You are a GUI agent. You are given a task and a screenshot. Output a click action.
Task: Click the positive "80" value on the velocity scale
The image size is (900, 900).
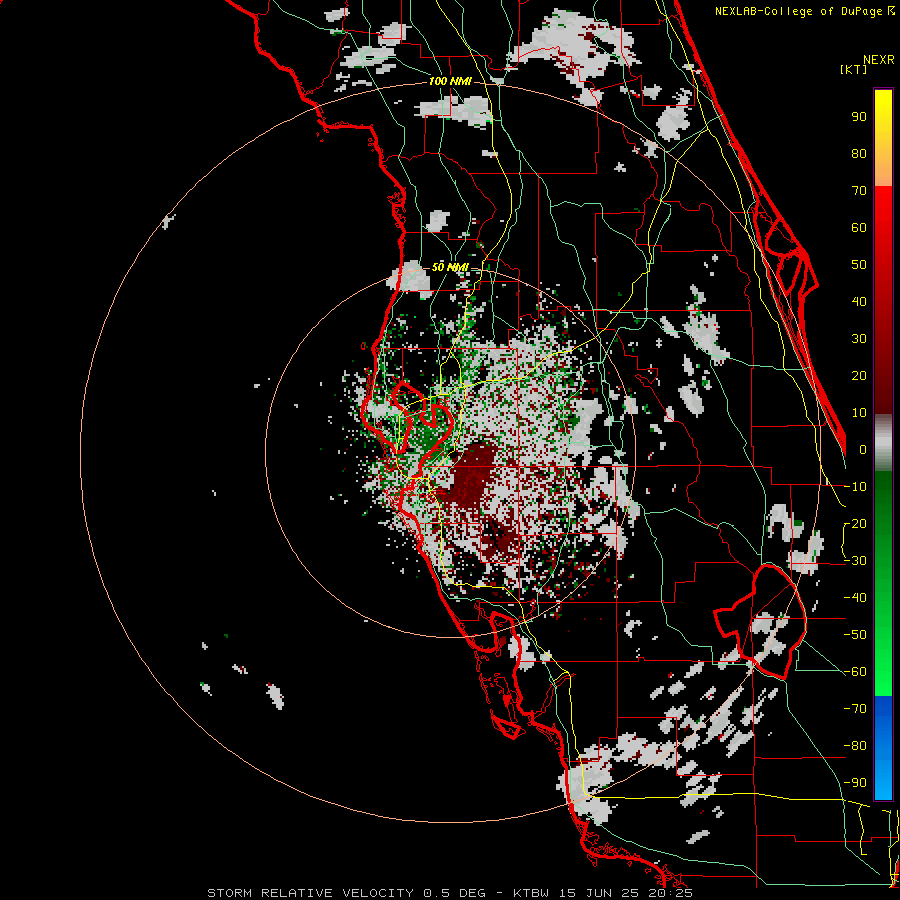coord(859,154)
